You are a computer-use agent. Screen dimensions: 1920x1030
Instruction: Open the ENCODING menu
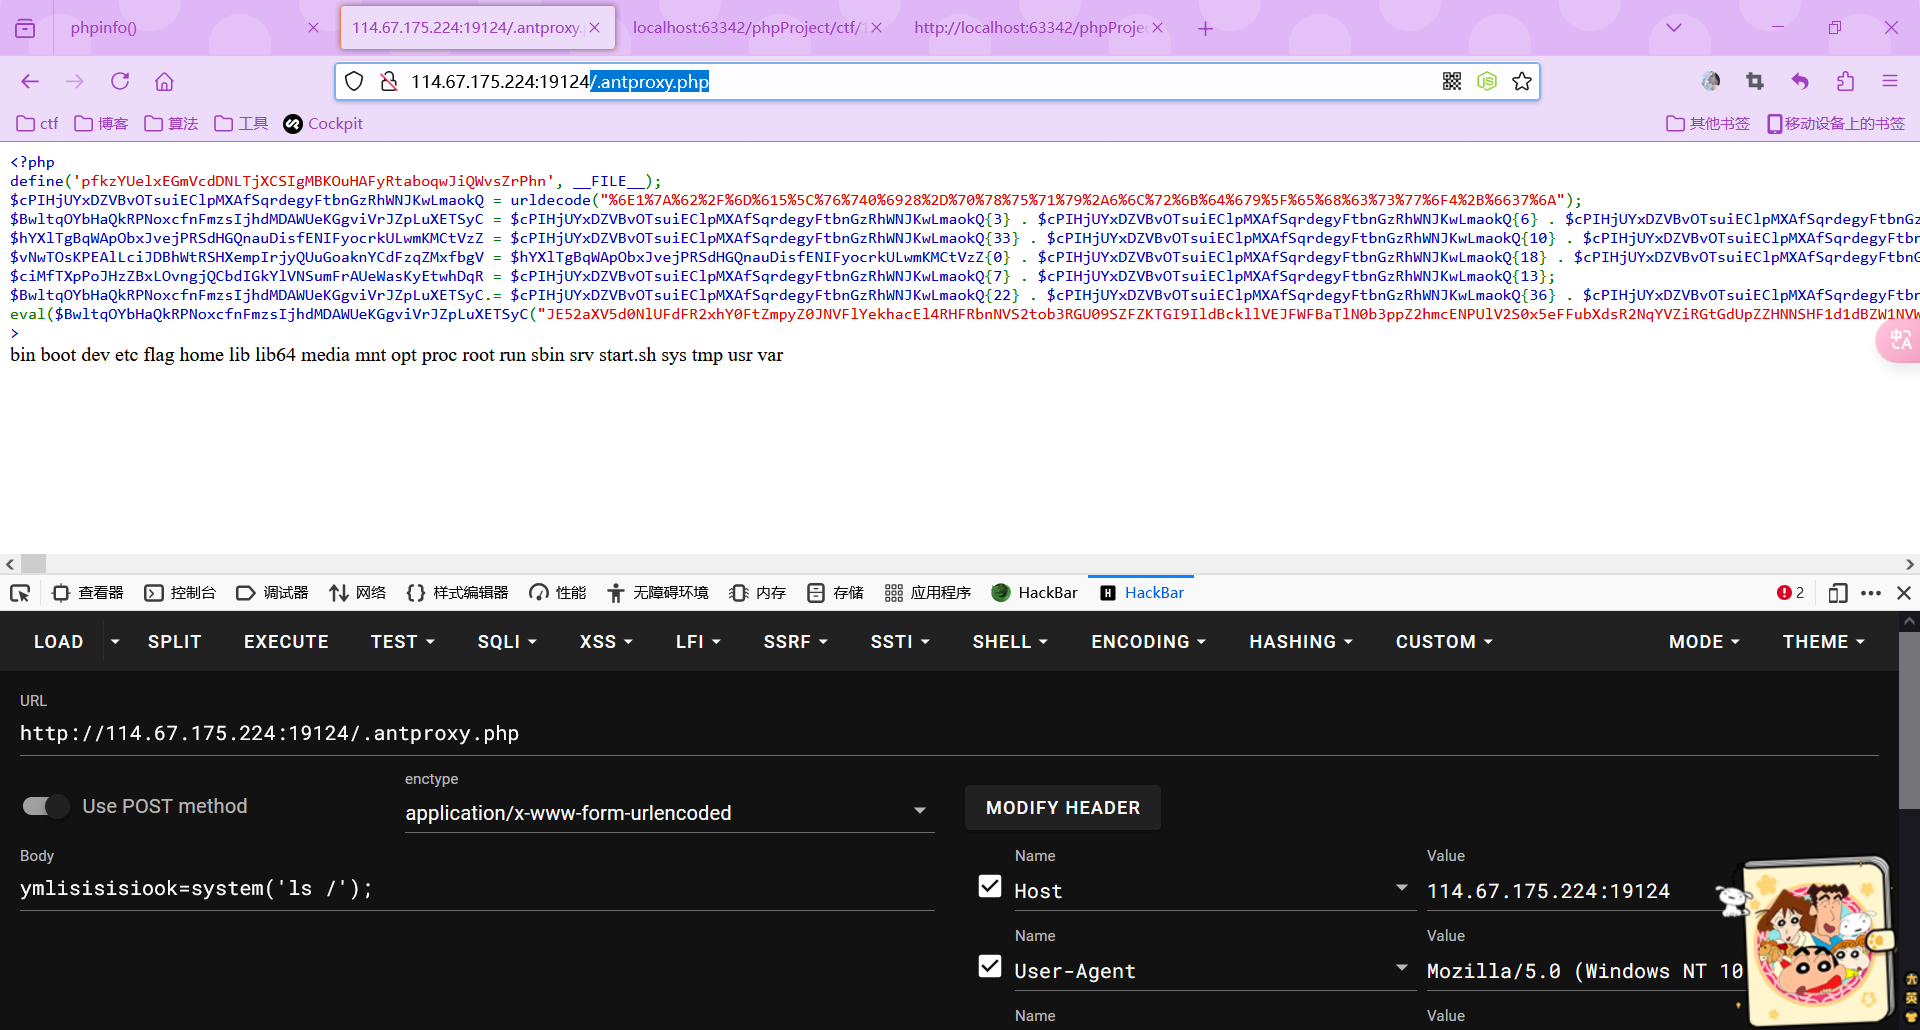[1149, 642]
